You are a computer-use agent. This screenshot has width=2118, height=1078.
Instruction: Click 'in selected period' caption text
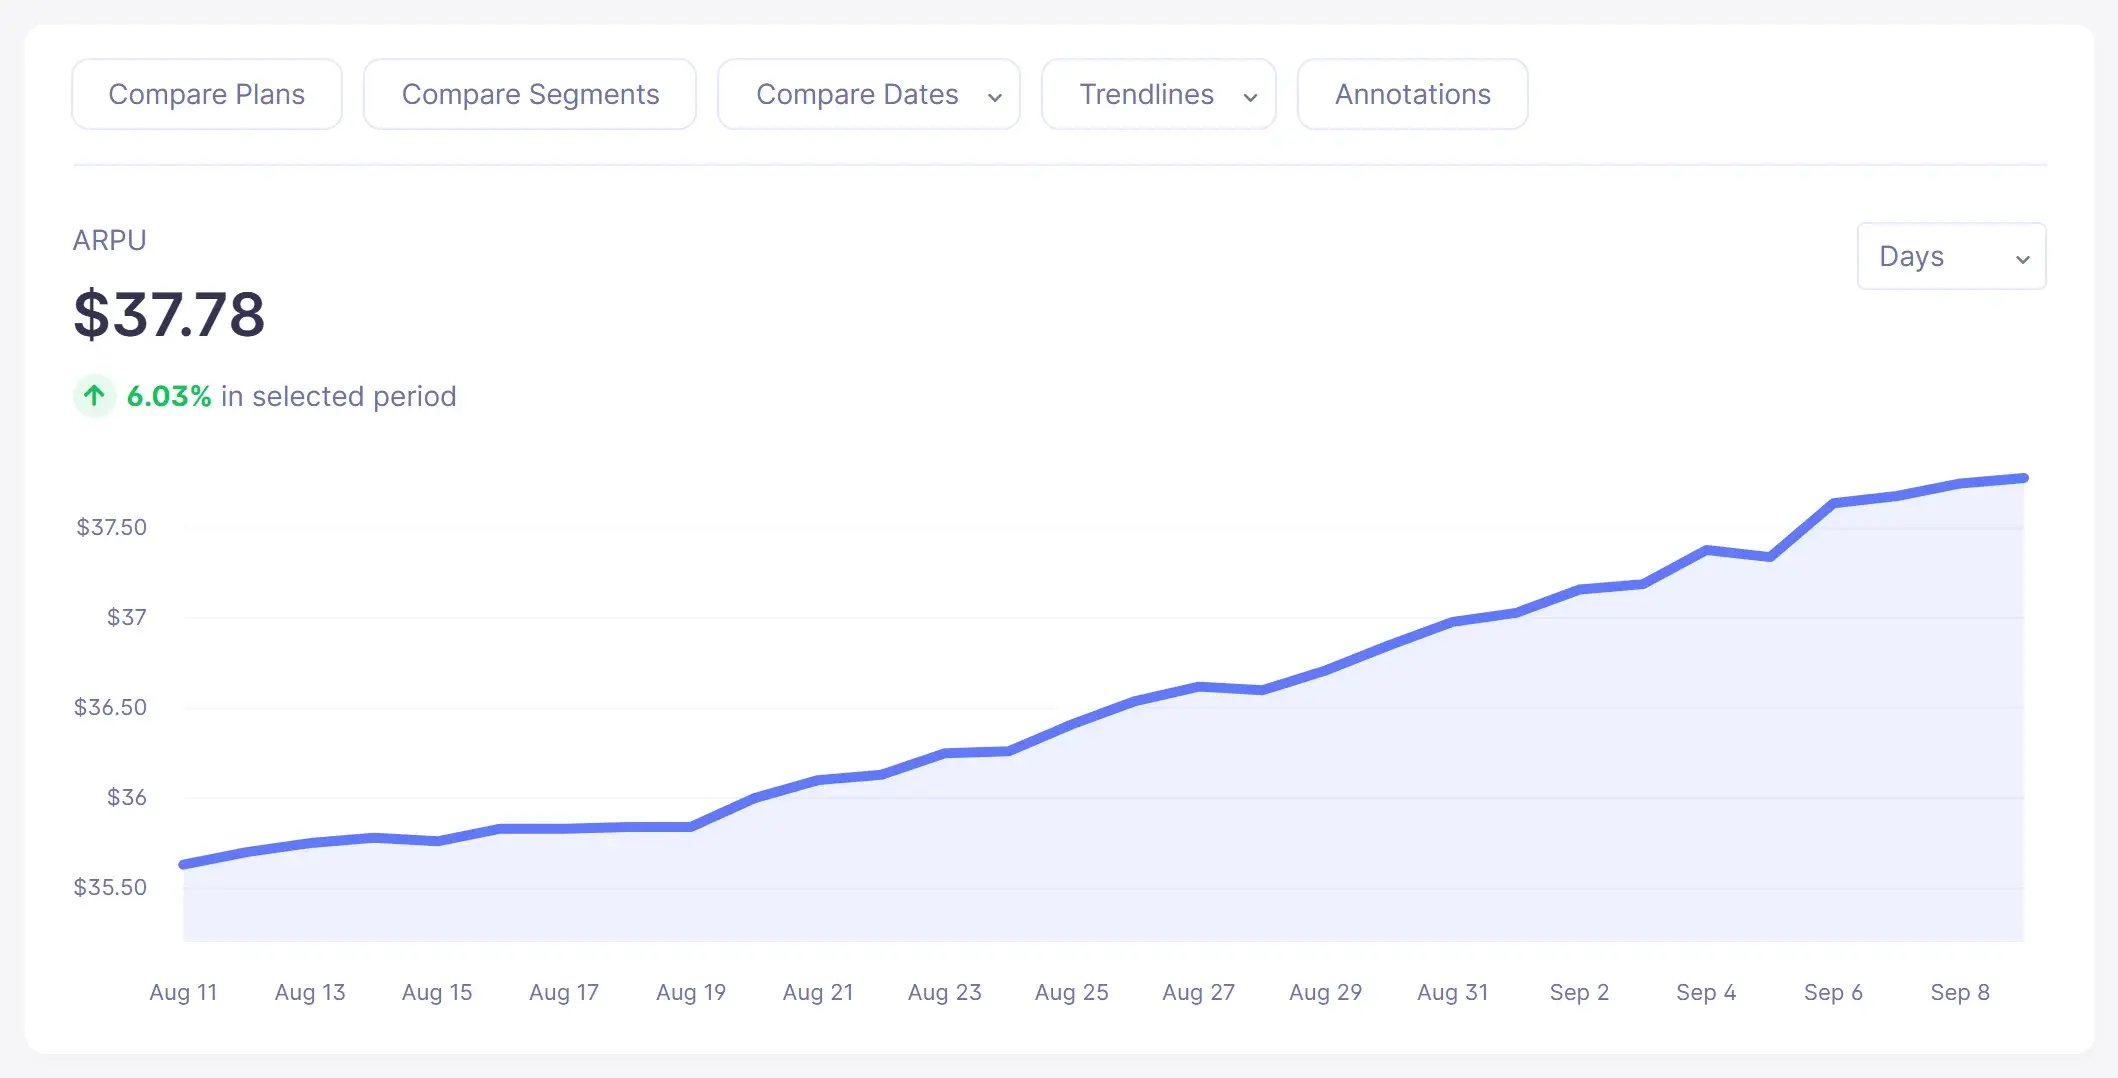[x=338, y=396]
